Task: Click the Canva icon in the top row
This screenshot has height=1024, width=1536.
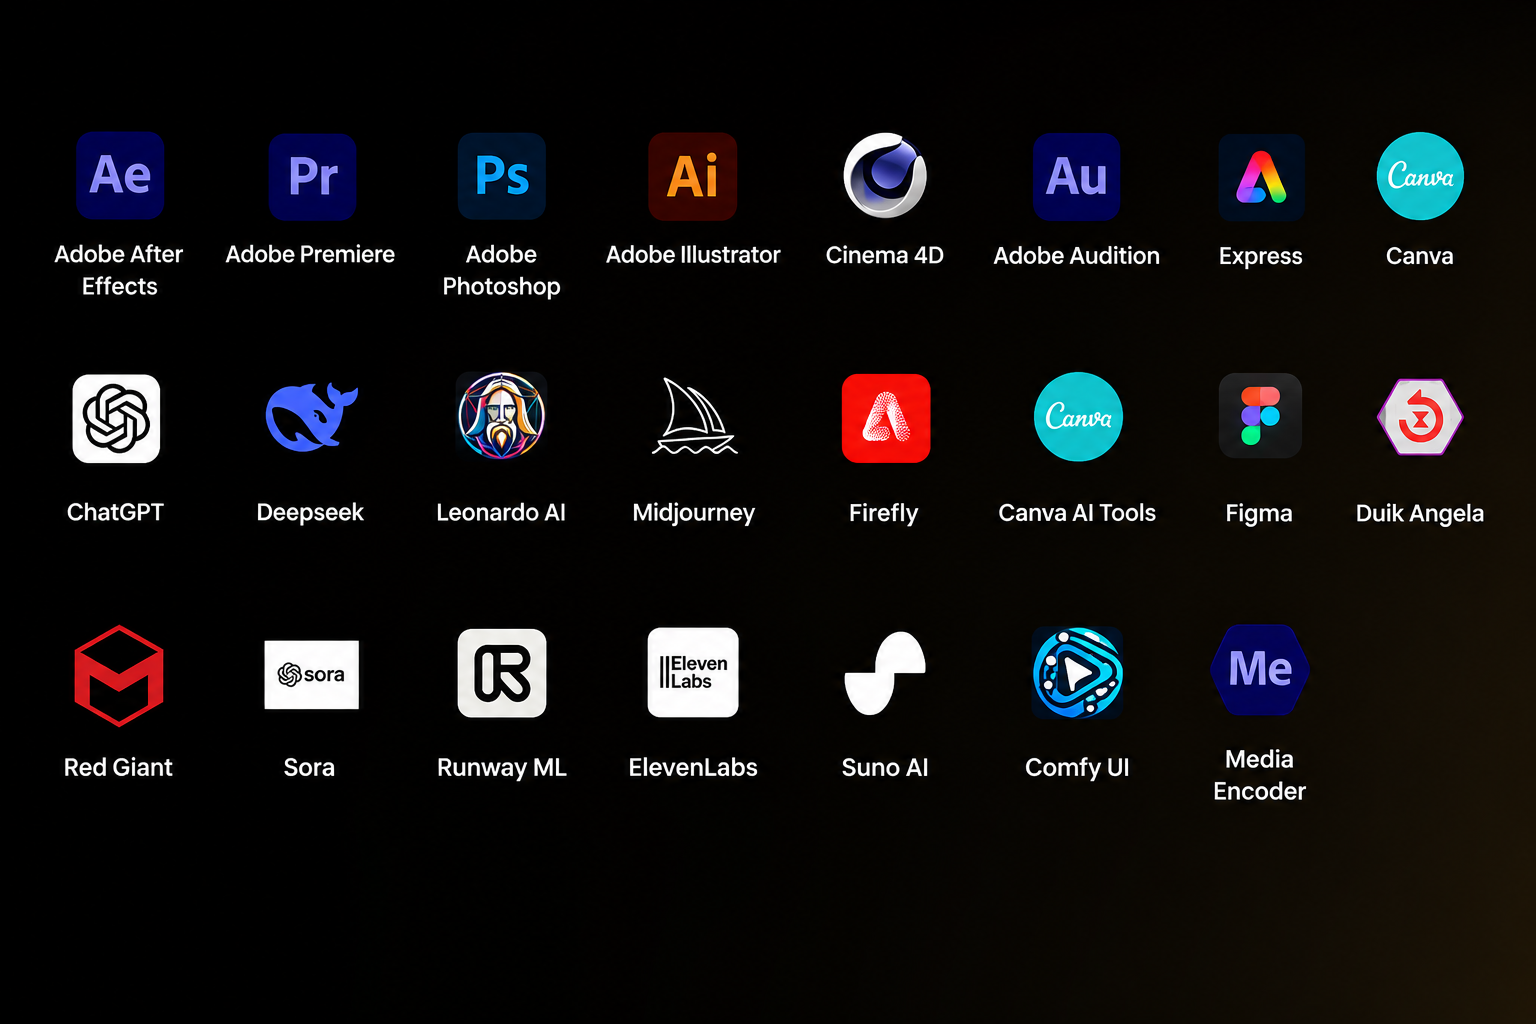Action: tap(1420, 176)
